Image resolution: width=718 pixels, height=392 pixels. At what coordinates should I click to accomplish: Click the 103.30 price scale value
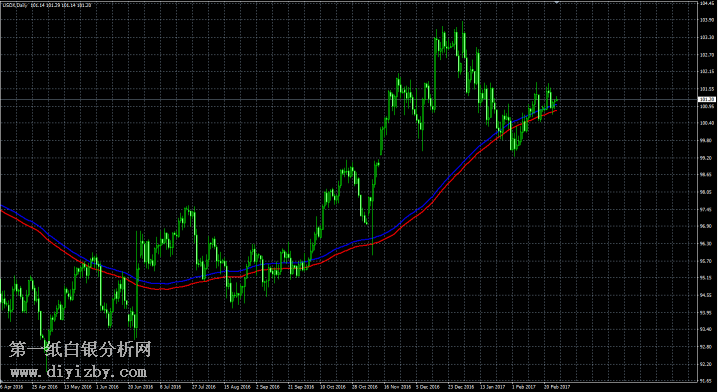point(707,38)
